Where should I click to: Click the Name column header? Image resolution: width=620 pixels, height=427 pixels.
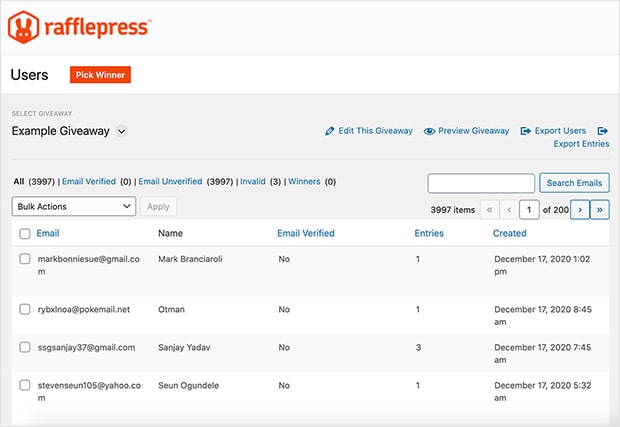[170, 233]
